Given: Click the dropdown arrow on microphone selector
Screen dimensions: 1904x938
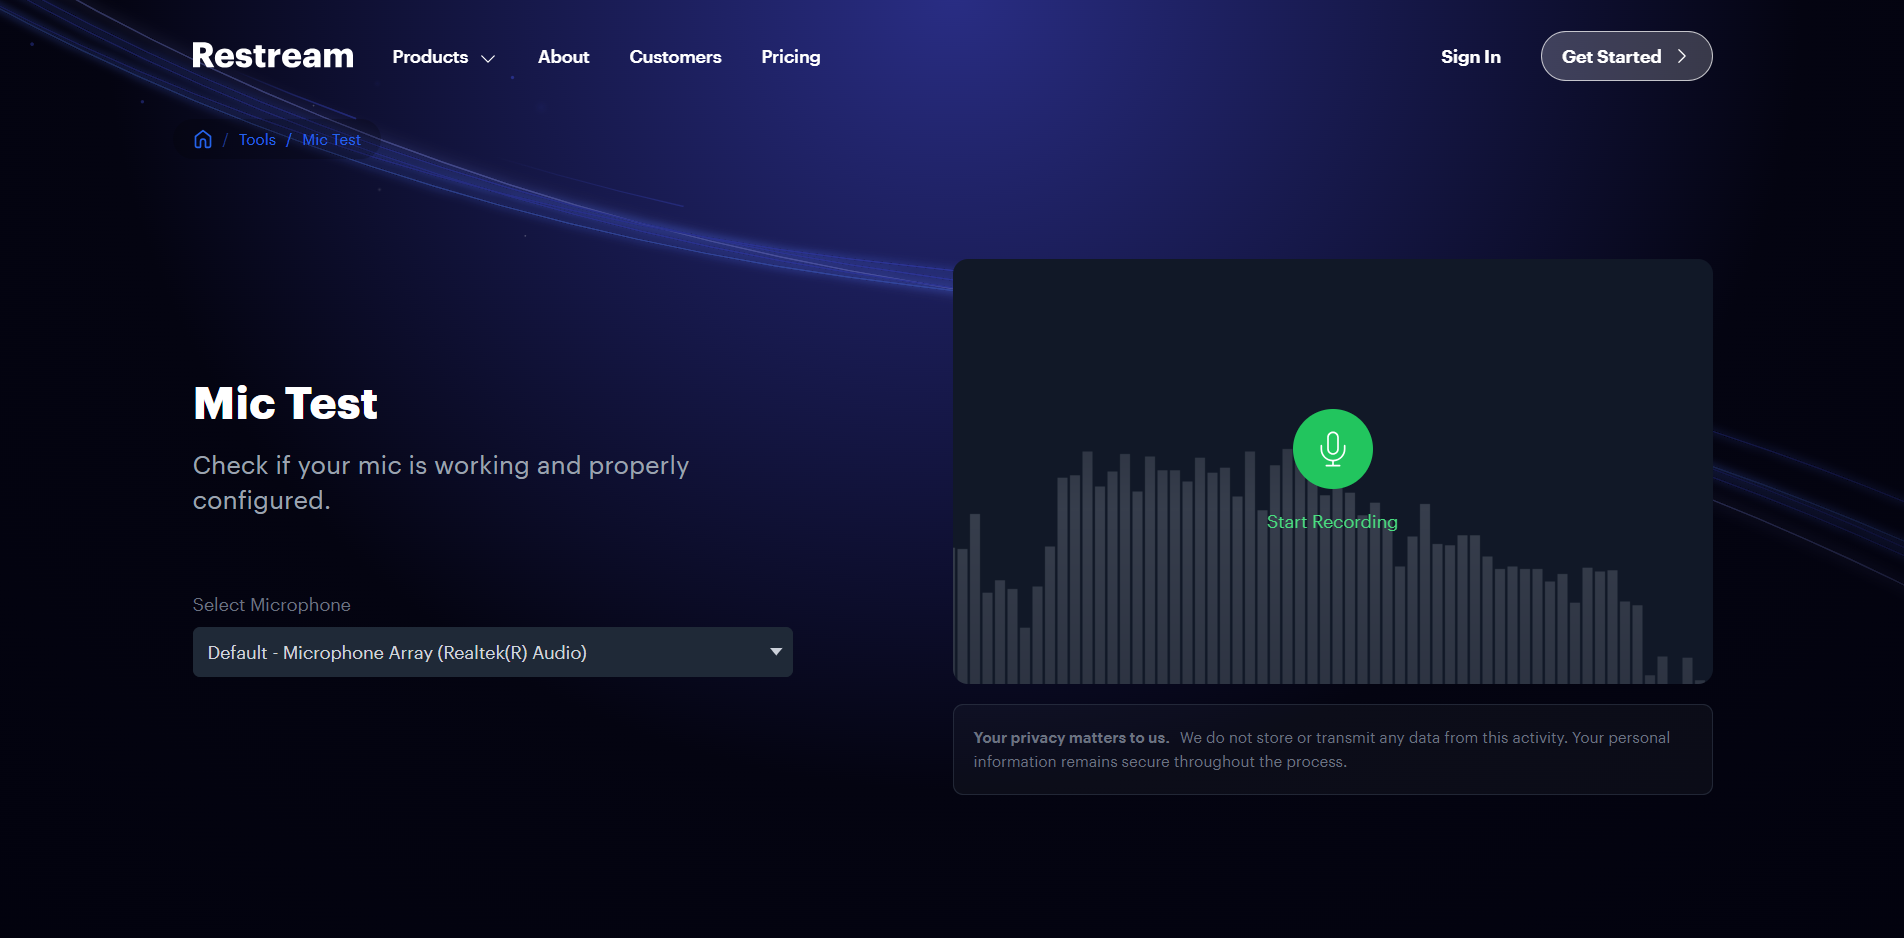Looking at the screenshot, I should pyautogui.click(x=773, y=652).
